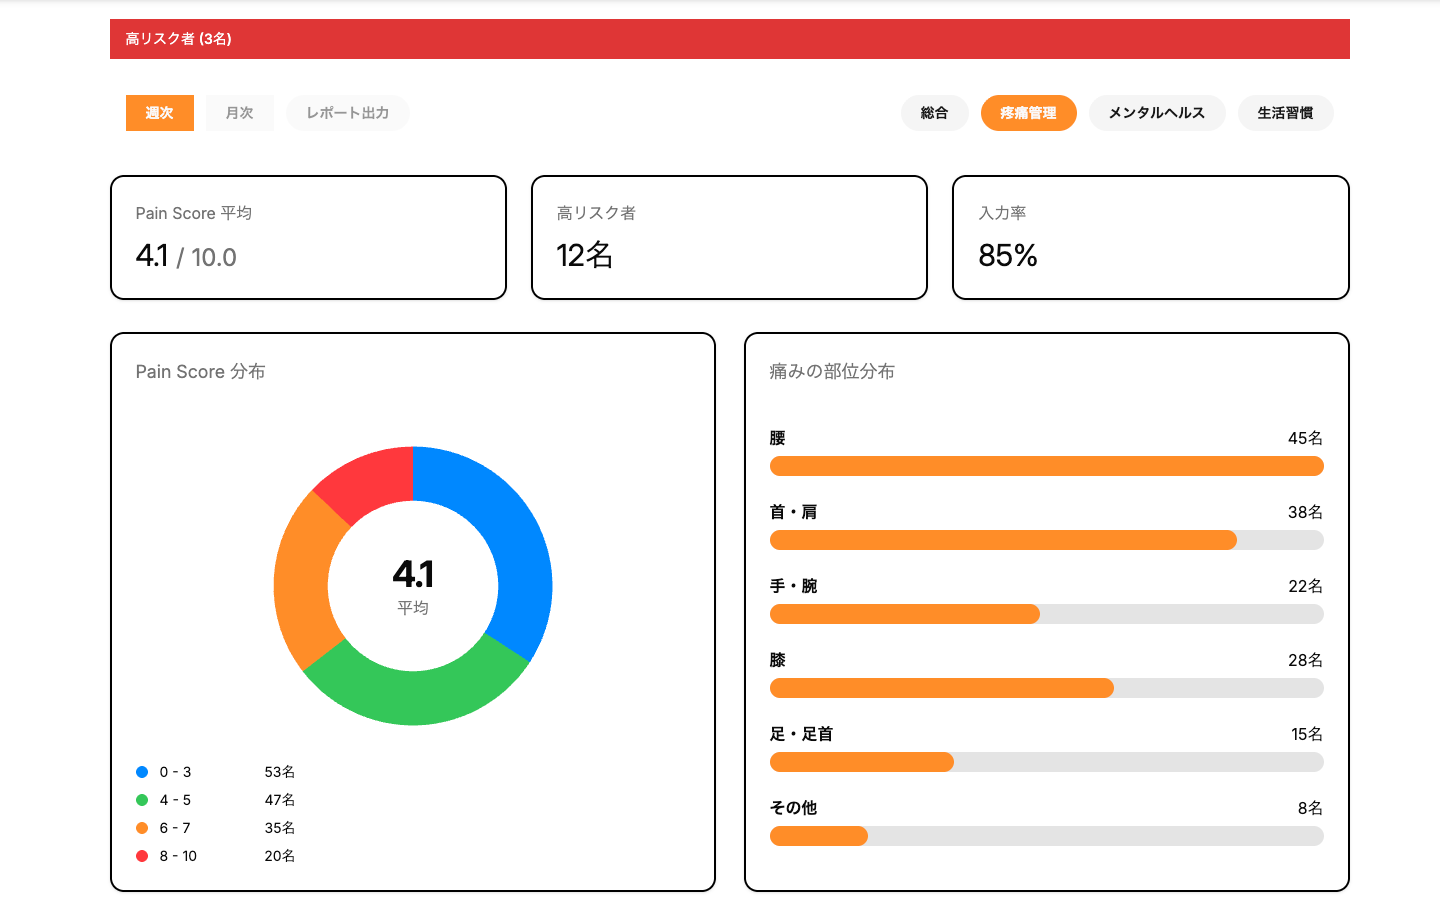The height and width of the screenshot is (915, 1440).
Task: Select the 疼痛管理 pain management tab
Action: point(1028,113)
